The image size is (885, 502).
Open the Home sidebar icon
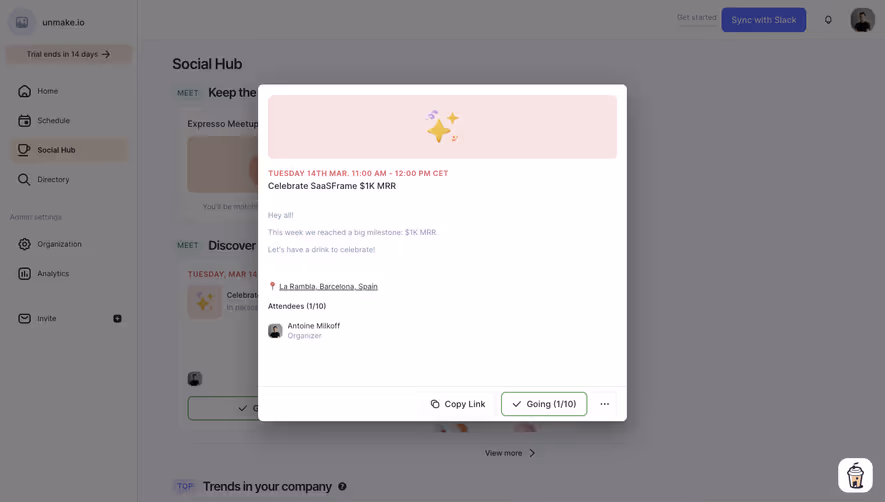(24, 91)
